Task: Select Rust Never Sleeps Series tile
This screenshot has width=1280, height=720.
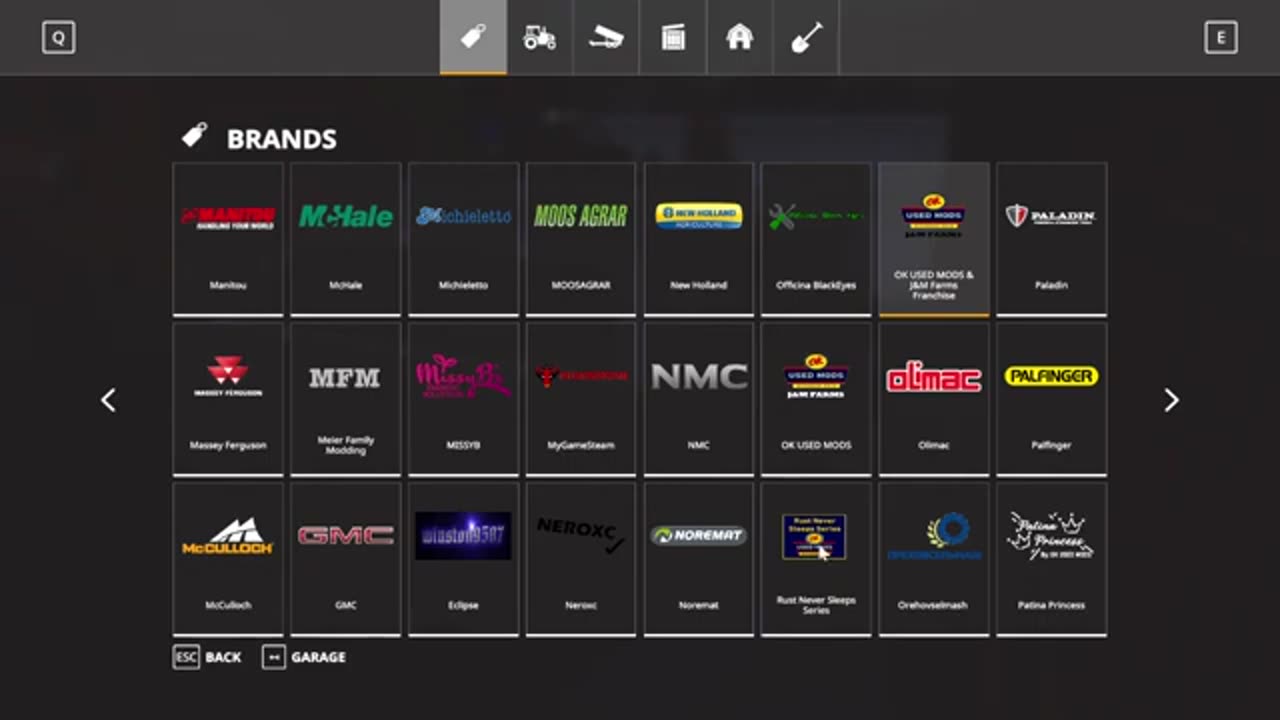Action: (816, 559)
